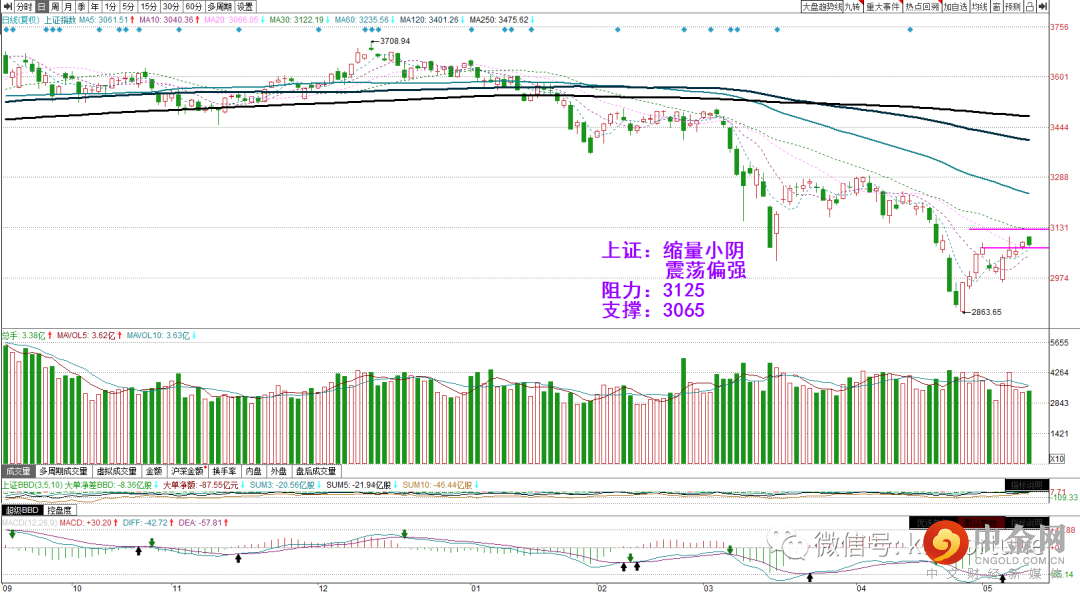
Task: Click the 3708.94 high price marker
Action: coord(395,41)
